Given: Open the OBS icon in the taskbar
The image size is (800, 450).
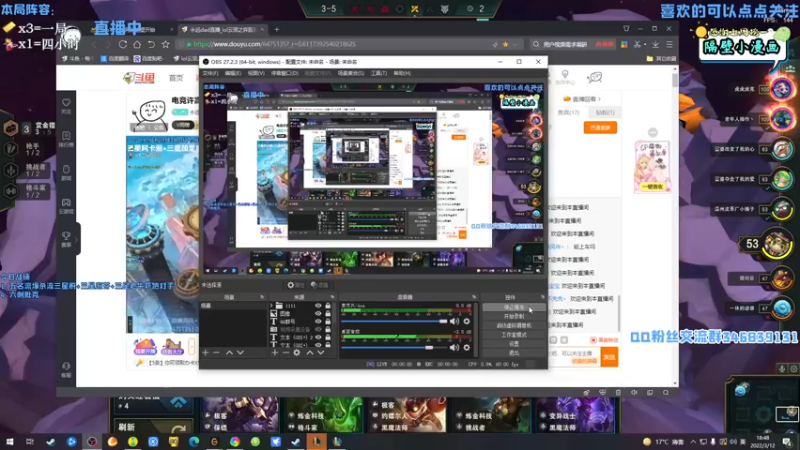Looking at the screenshot, I should (x=92, y=442).
